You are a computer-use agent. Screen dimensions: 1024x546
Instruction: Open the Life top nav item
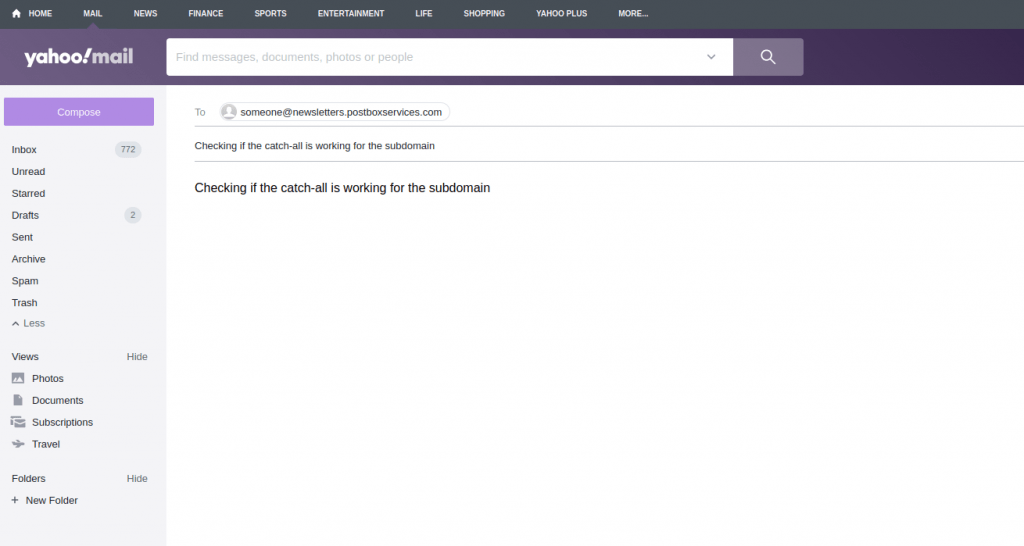click(x=424, y=13)
